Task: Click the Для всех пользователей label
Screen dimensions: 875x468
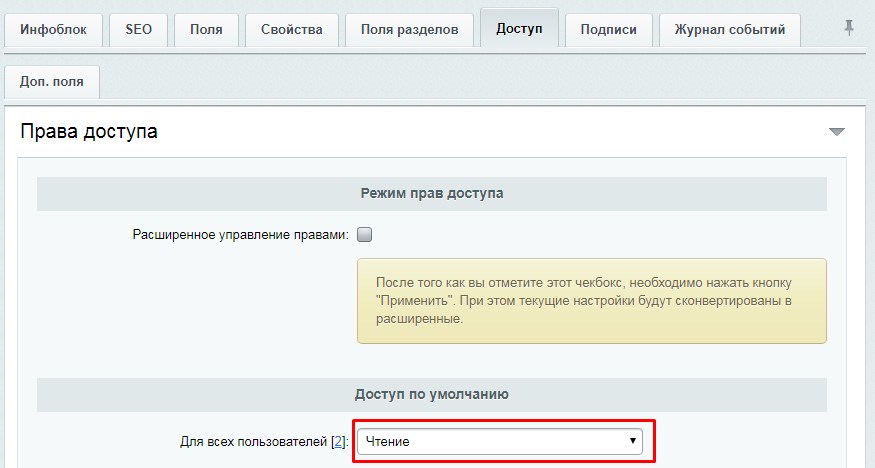Action: 252,441
